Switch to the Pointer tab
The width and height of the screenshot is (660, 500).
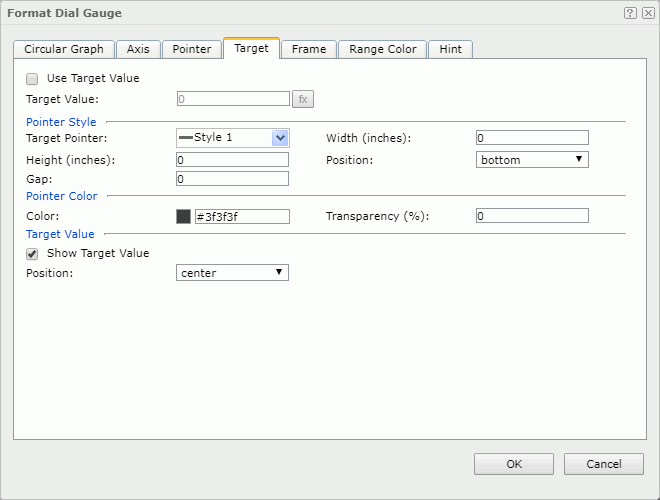[x=192, y=49]
